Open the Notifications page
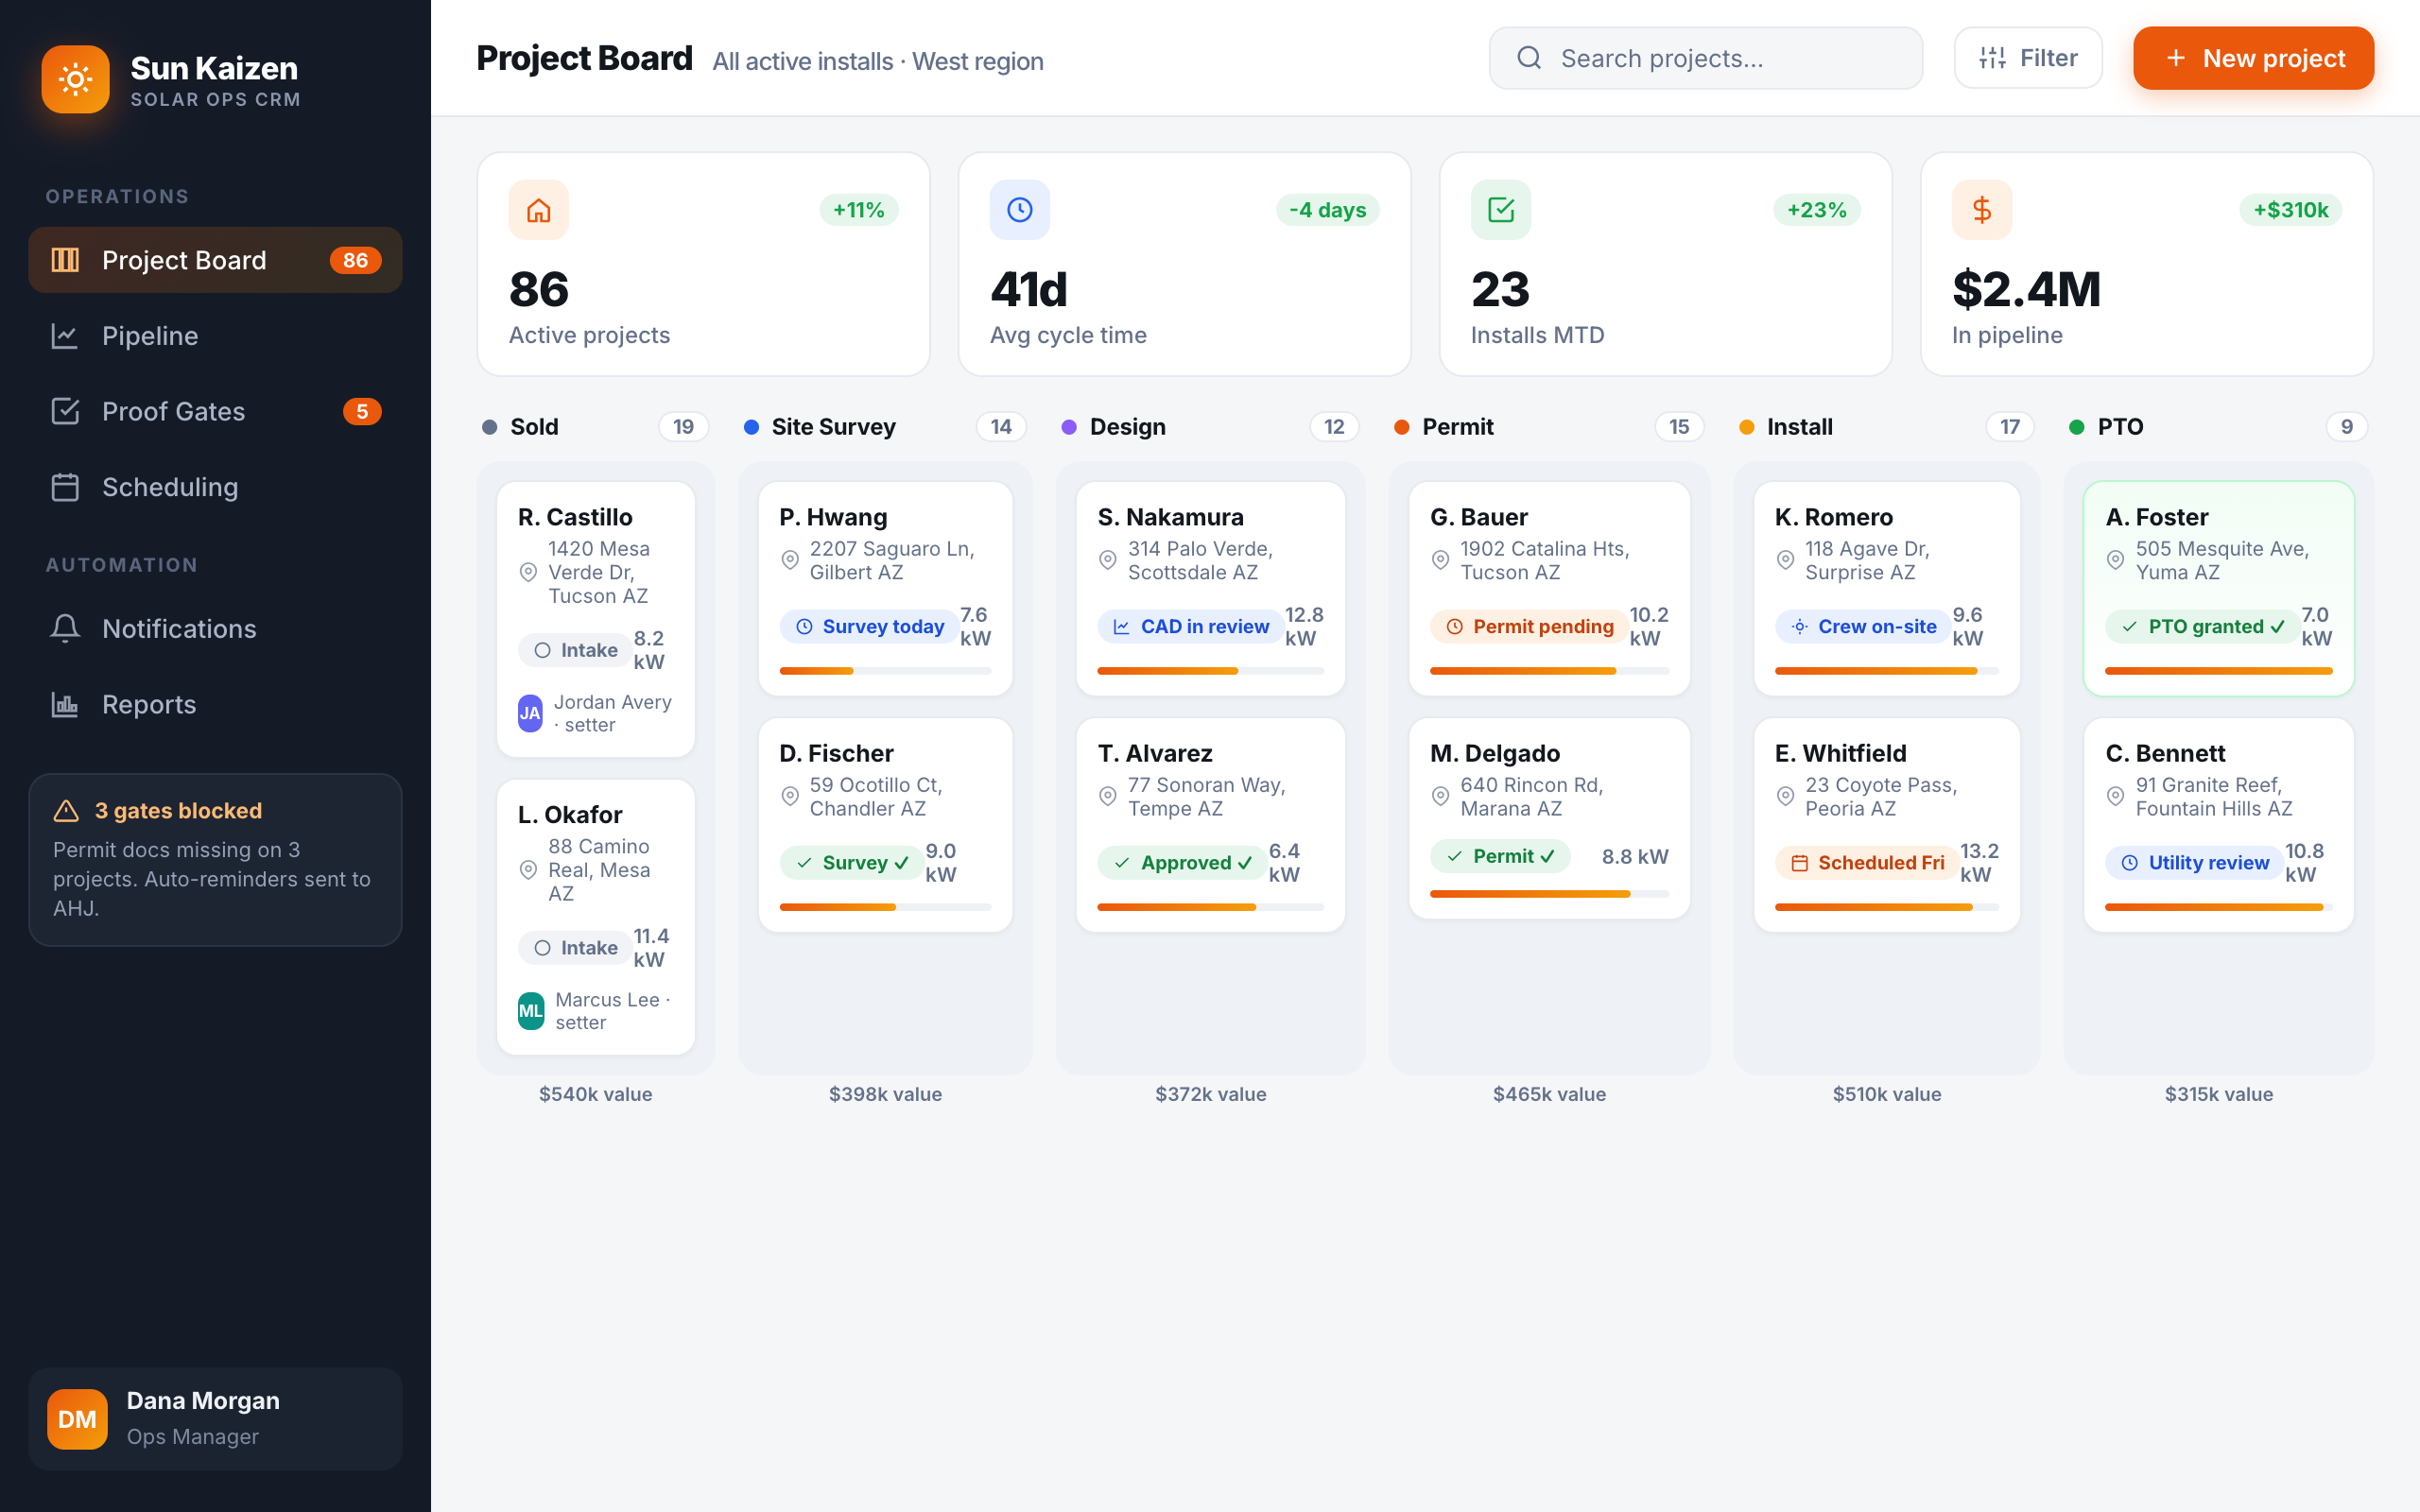Image resolution: width=2420 pixels, height=1512 pixels. 215,628
